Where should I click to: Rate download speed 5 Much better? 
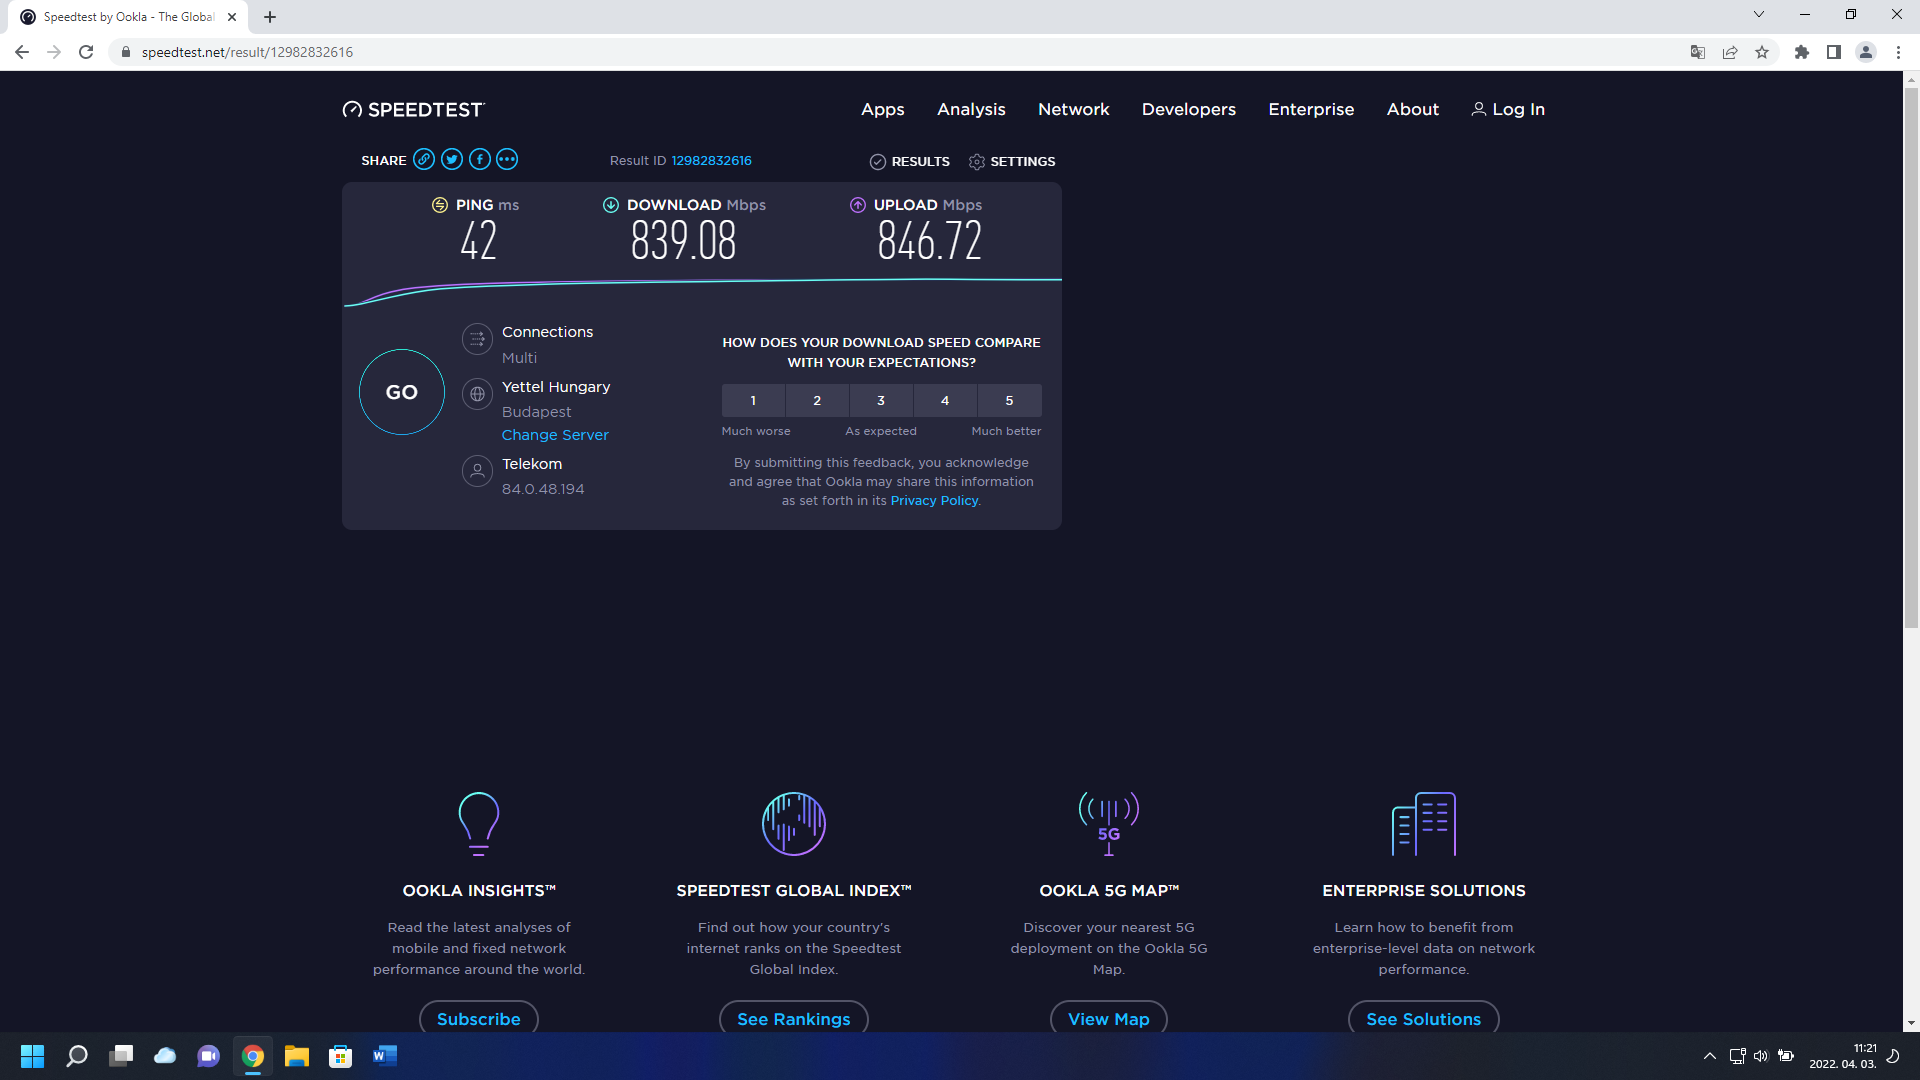(x=1009, y=400)
